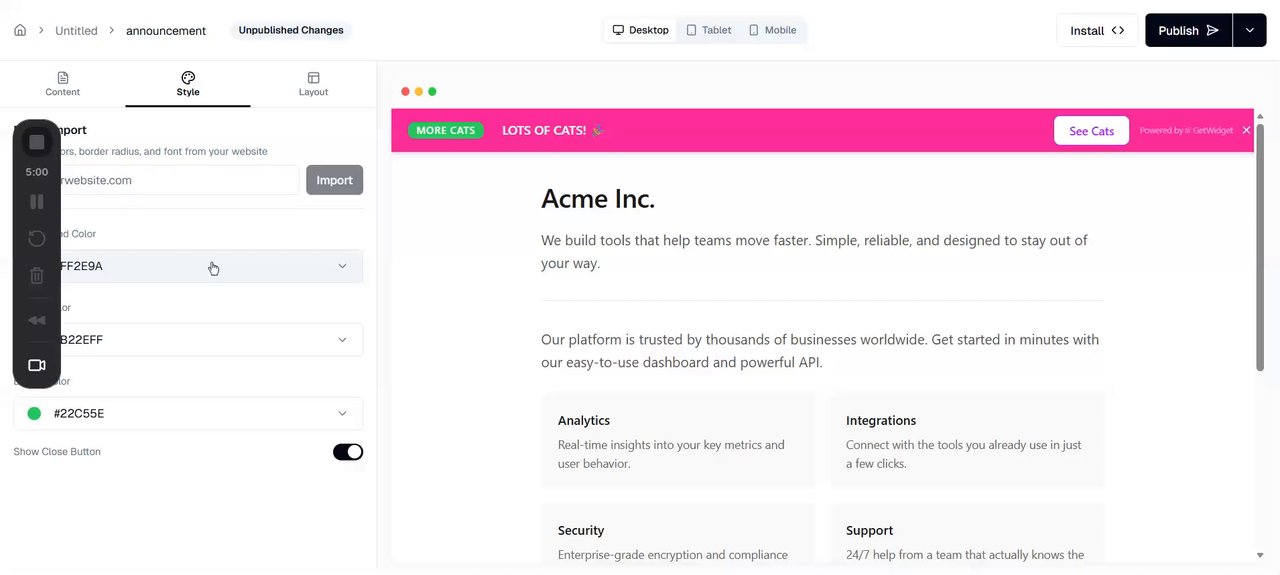Image resolution: width=1280 pixels, height=575 pixels.
Task: Click the See Cats banner button
Action: pyautogui.click(x=1091, y=131)
